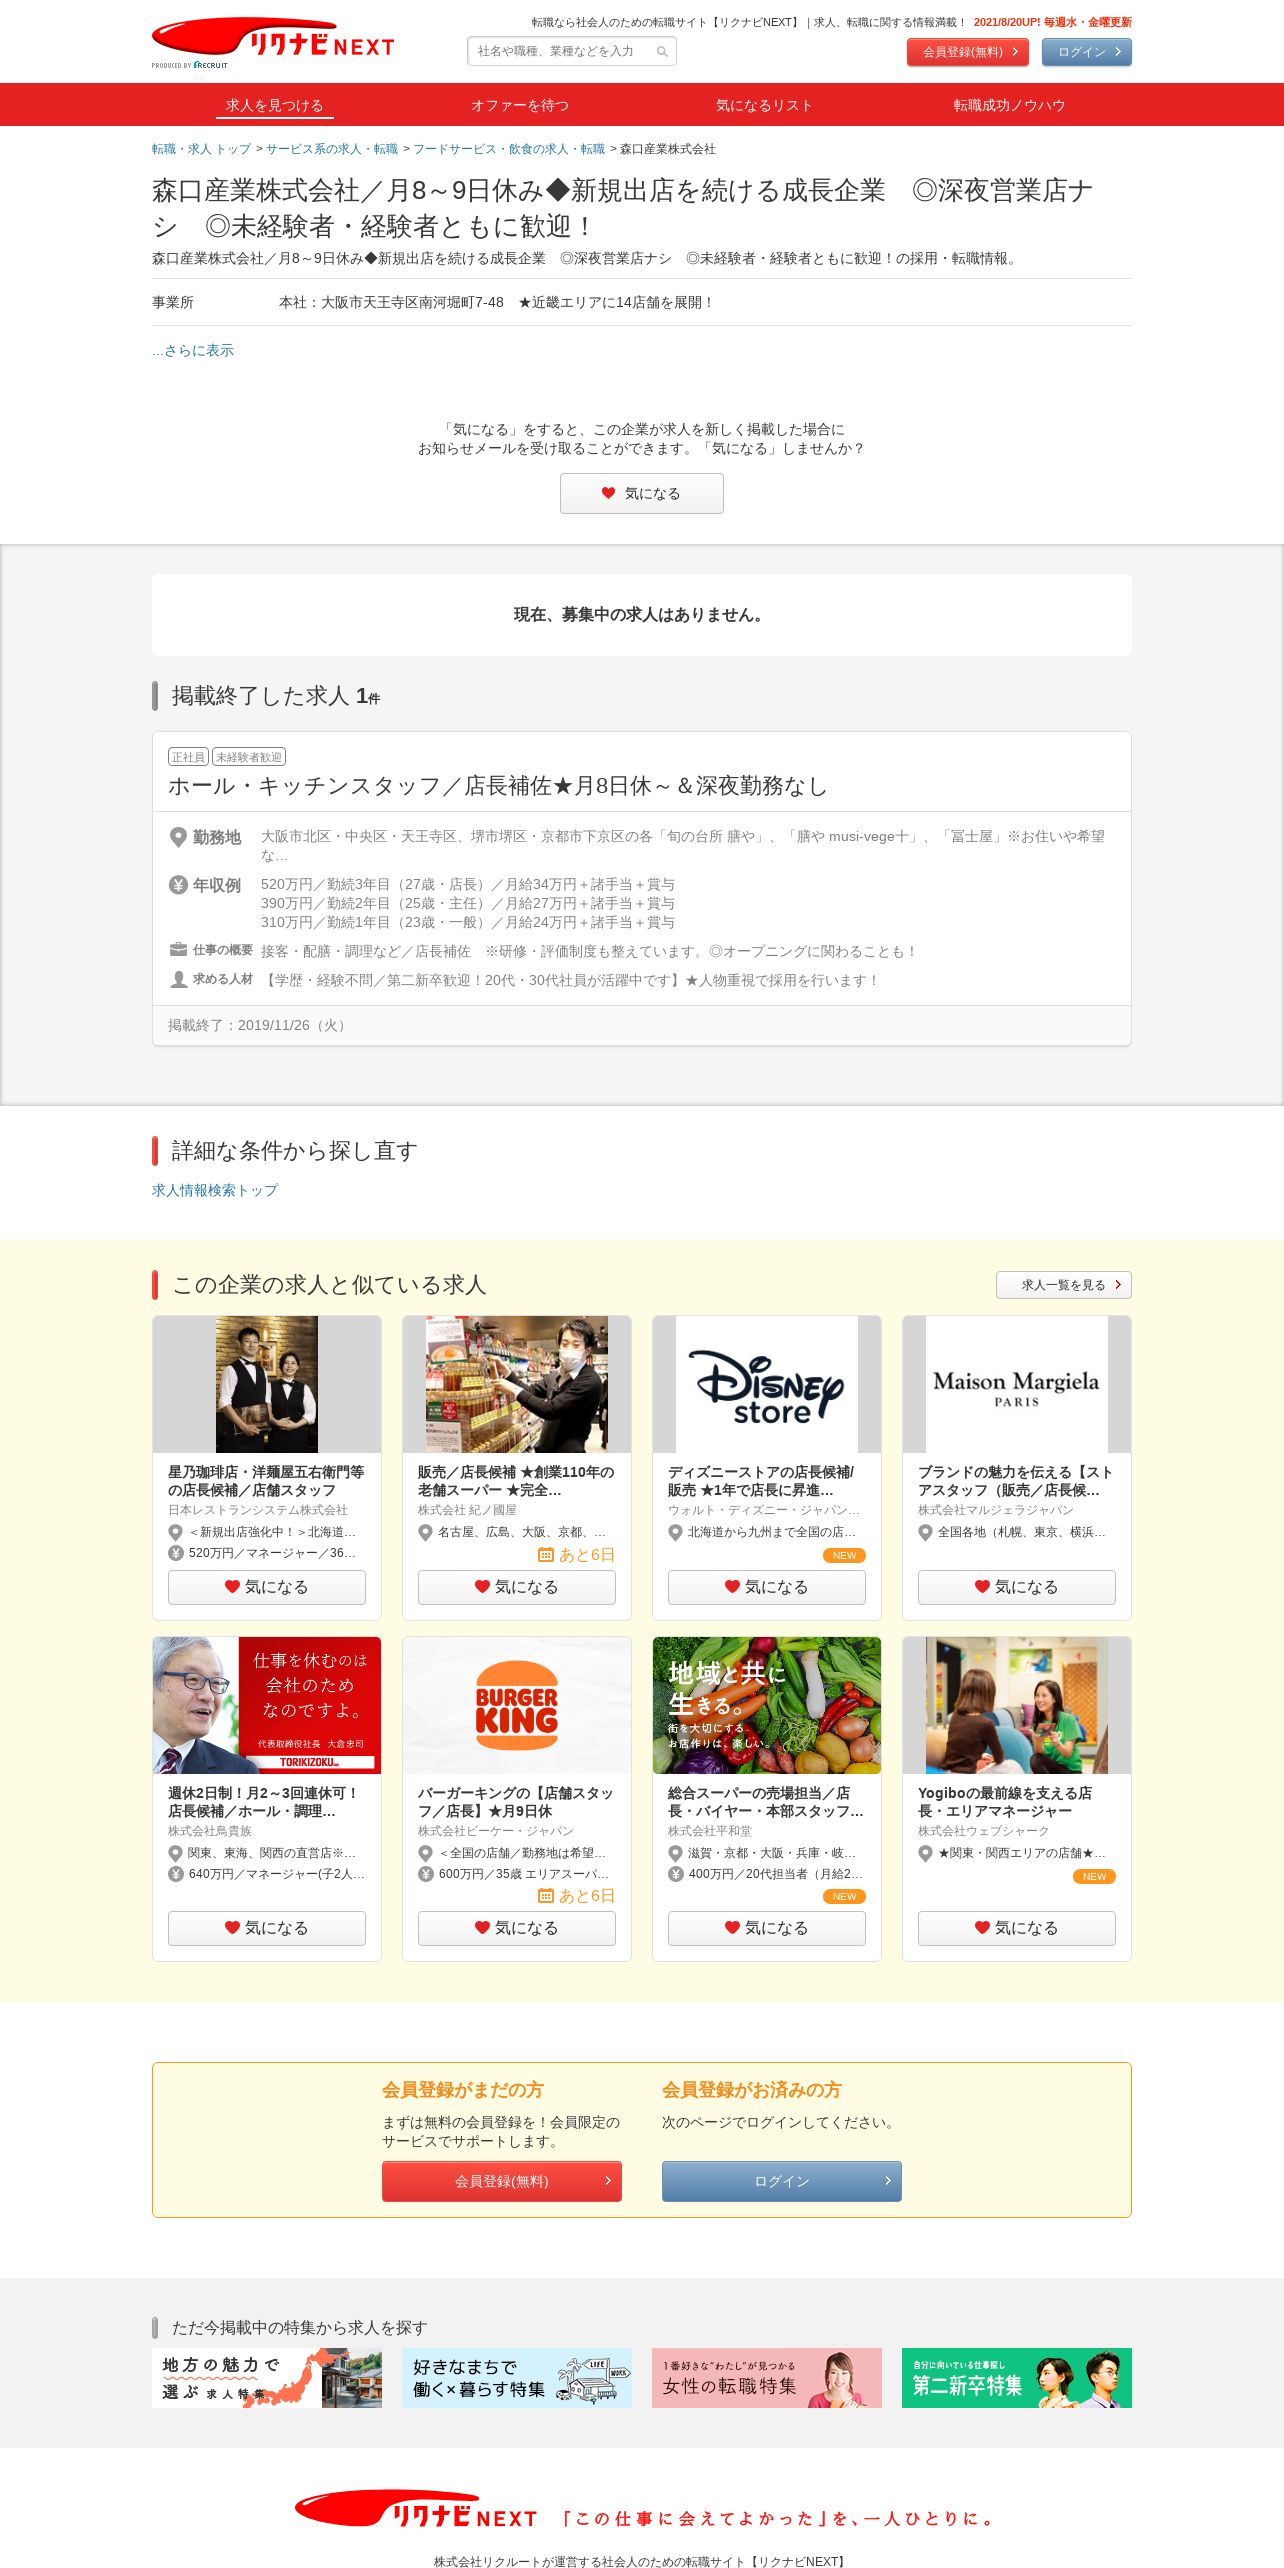
Task: Follow the 転職・求人 トップ breadcrumb link
Action: click(x=201, y=149)
